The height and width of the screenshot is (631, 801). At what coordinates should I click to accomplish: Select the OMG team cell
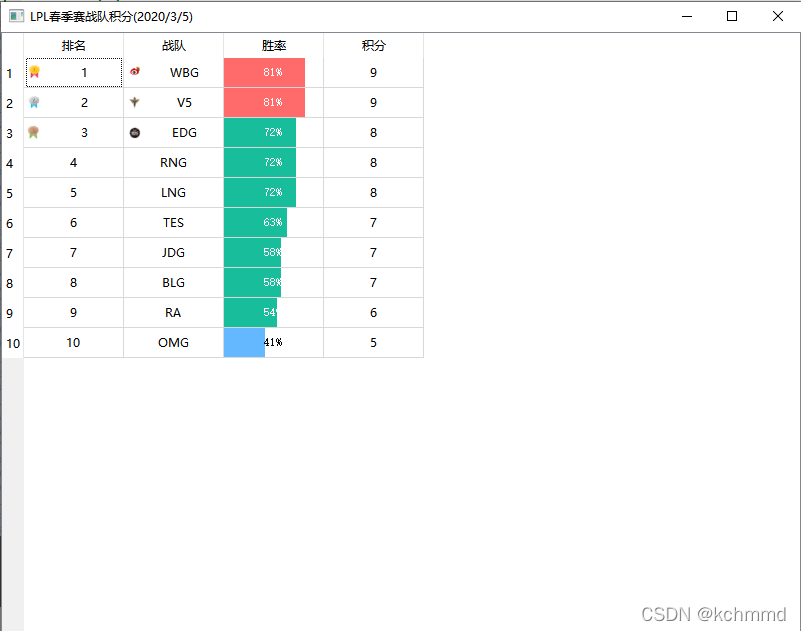[x=174, y=342]
